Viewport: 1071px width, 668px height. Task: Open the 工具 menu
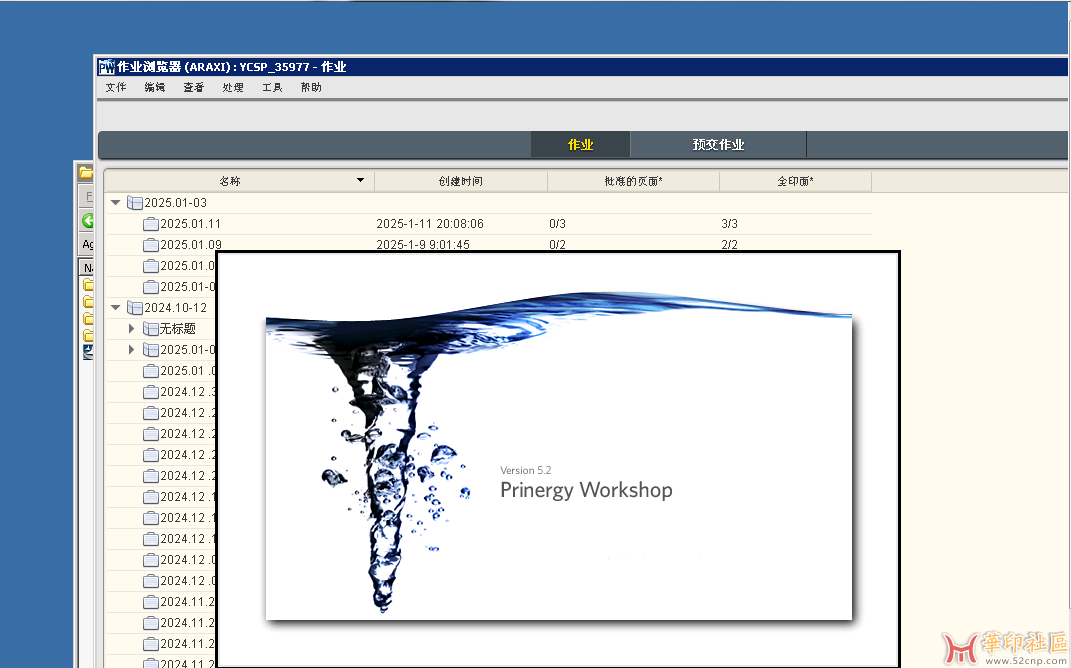[273, 87]
